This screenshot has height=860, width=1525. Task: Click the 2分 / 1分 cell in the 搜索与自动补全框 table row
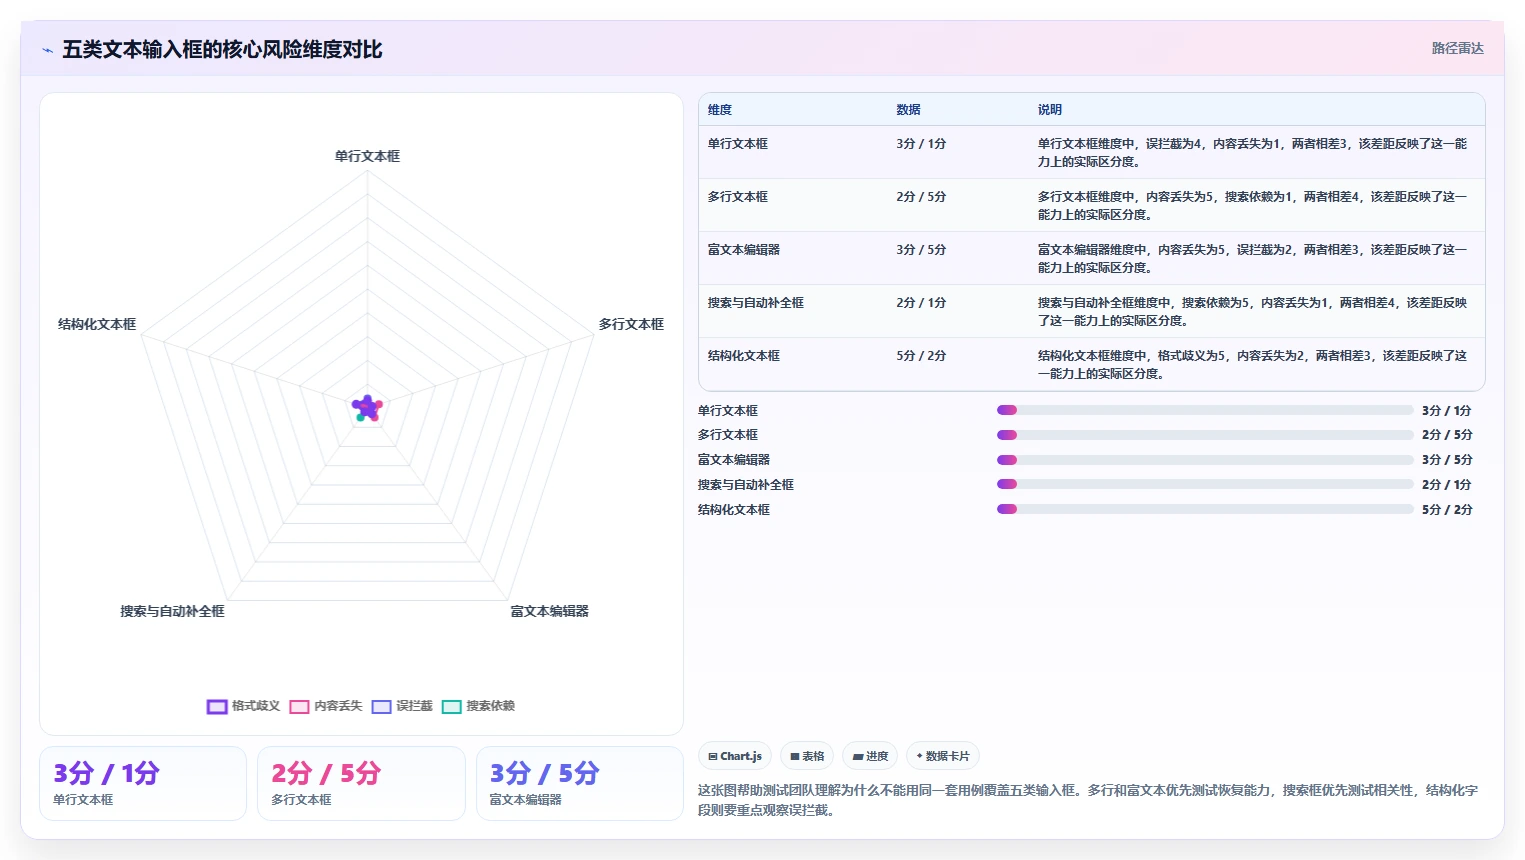(921, 303)
